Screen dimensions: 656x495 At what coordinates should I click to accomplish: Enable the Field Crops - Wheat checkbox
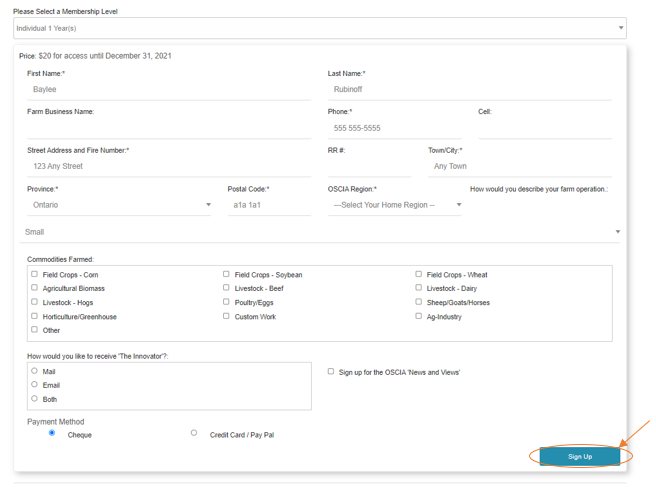[418, 274]
